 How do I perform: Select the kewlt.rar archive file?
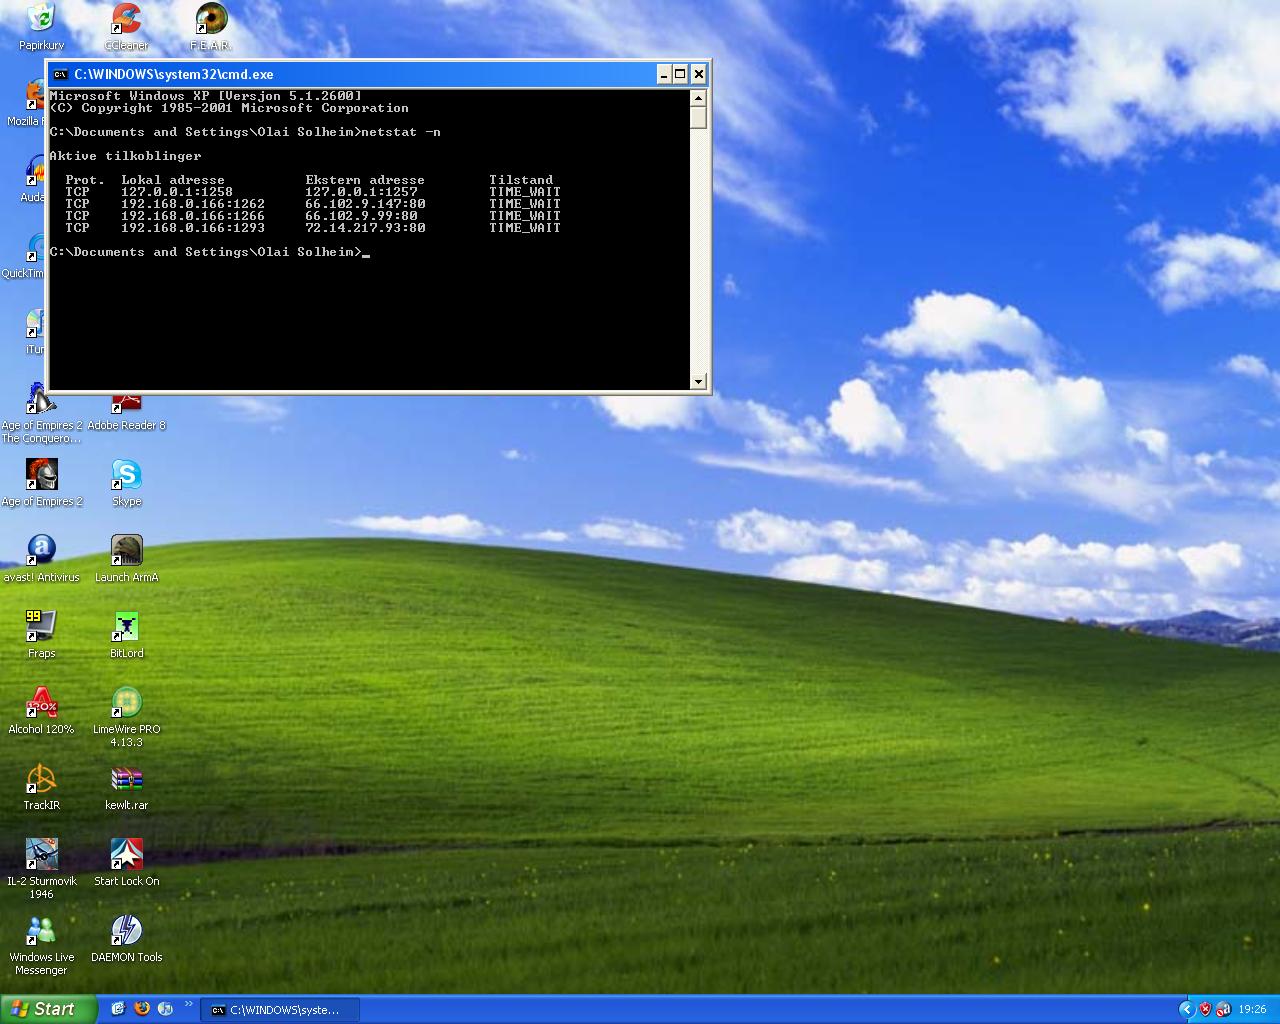click(126, 786)
